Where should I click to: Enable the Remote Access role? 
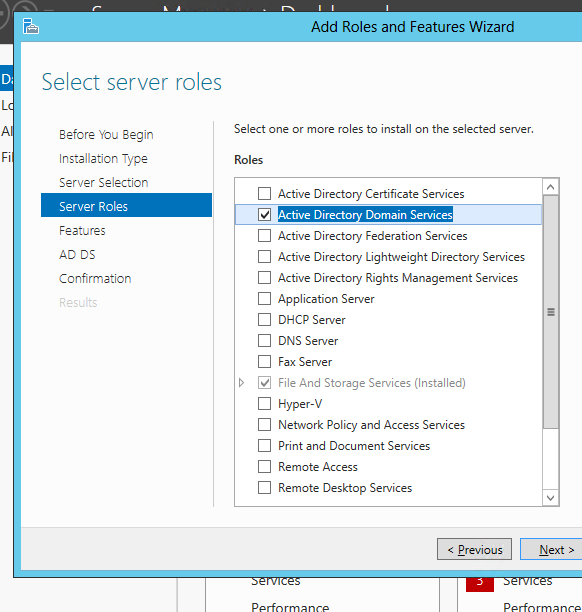tap(264, 467)
